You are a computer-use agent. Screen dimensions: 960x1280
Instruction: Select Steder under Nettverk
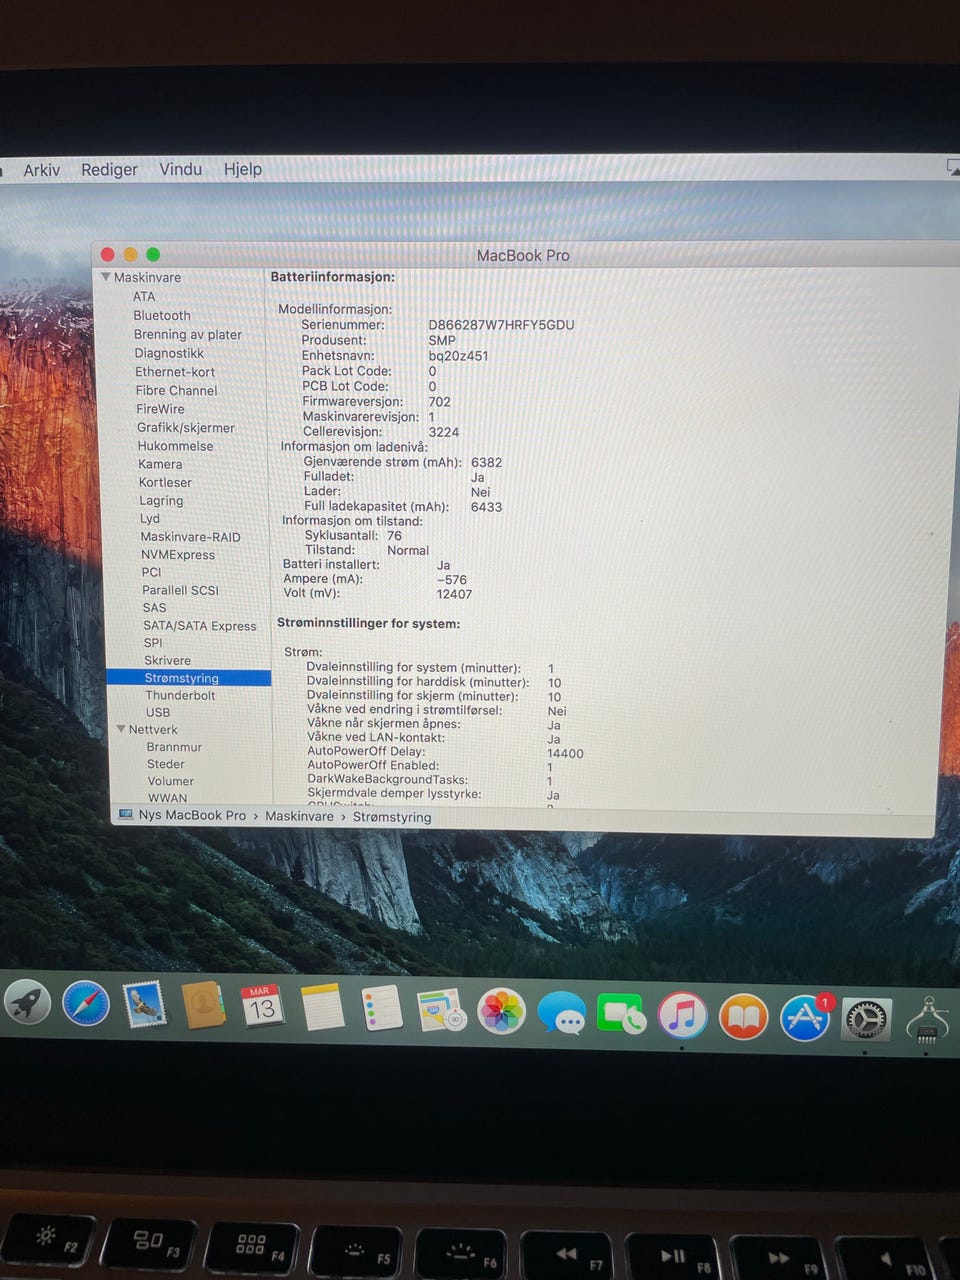click(x=166, y=764)
